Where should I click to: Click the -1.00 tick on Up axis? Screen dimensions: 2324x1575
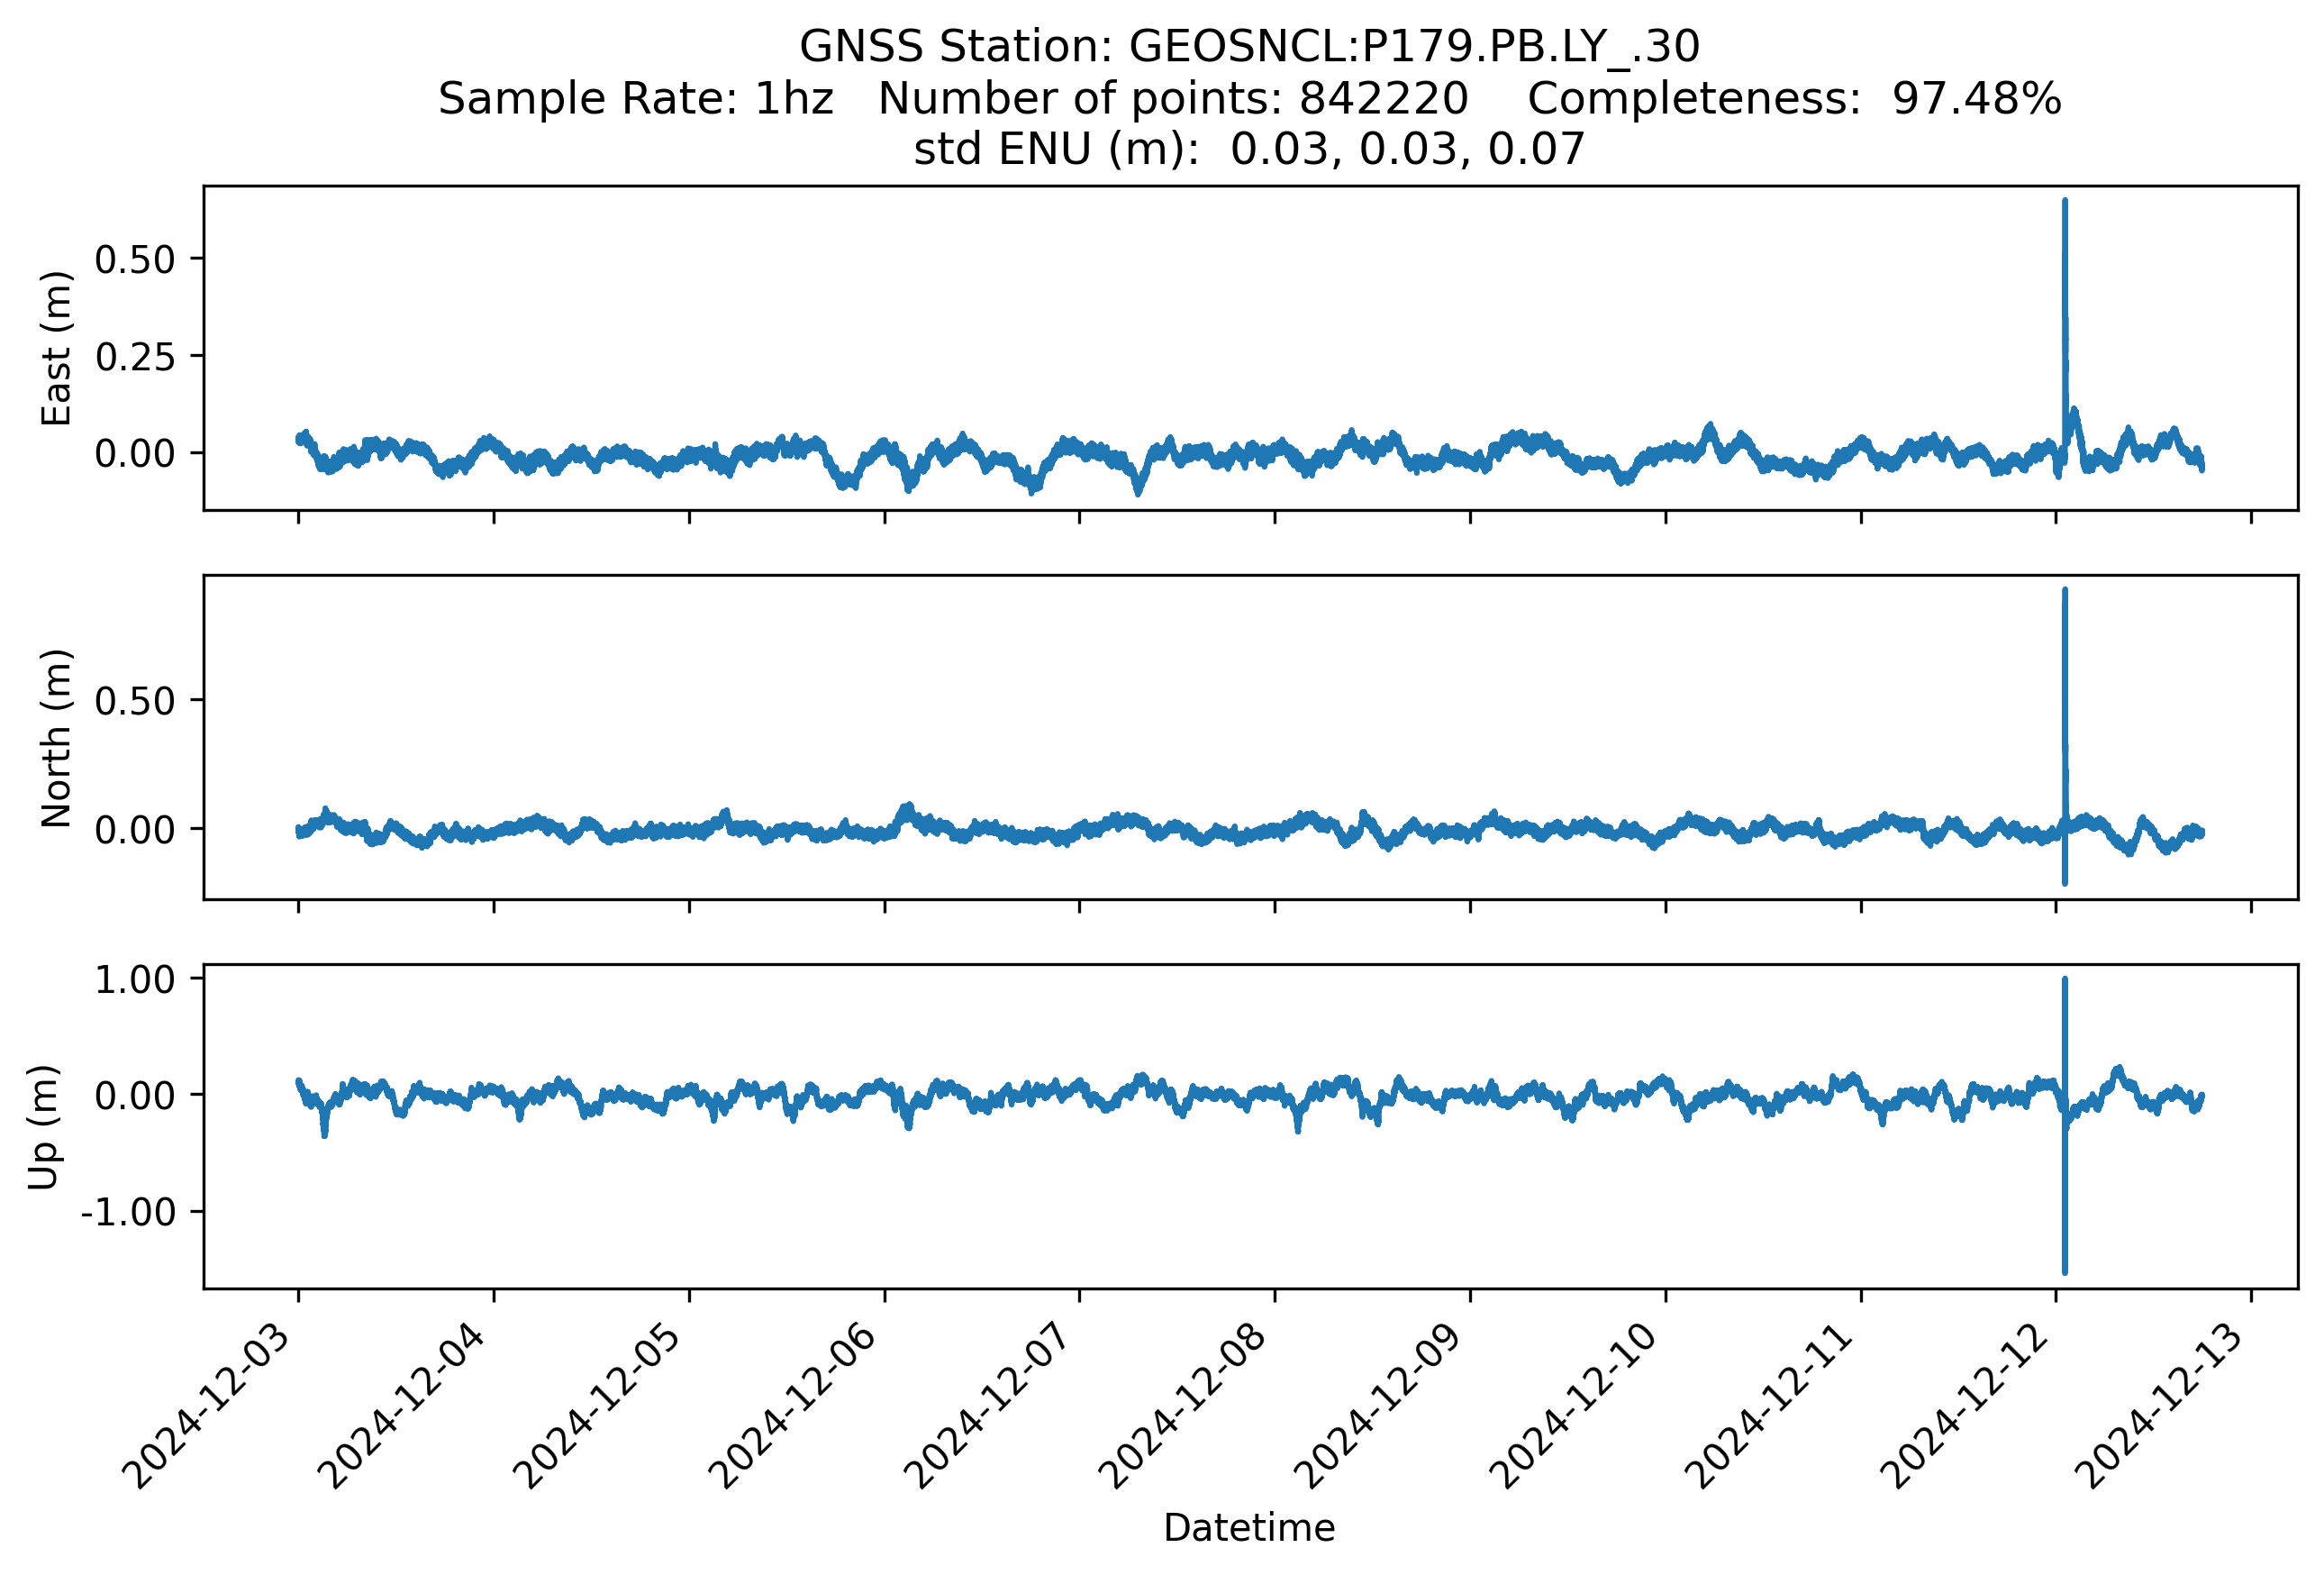tap(128, 1212)
